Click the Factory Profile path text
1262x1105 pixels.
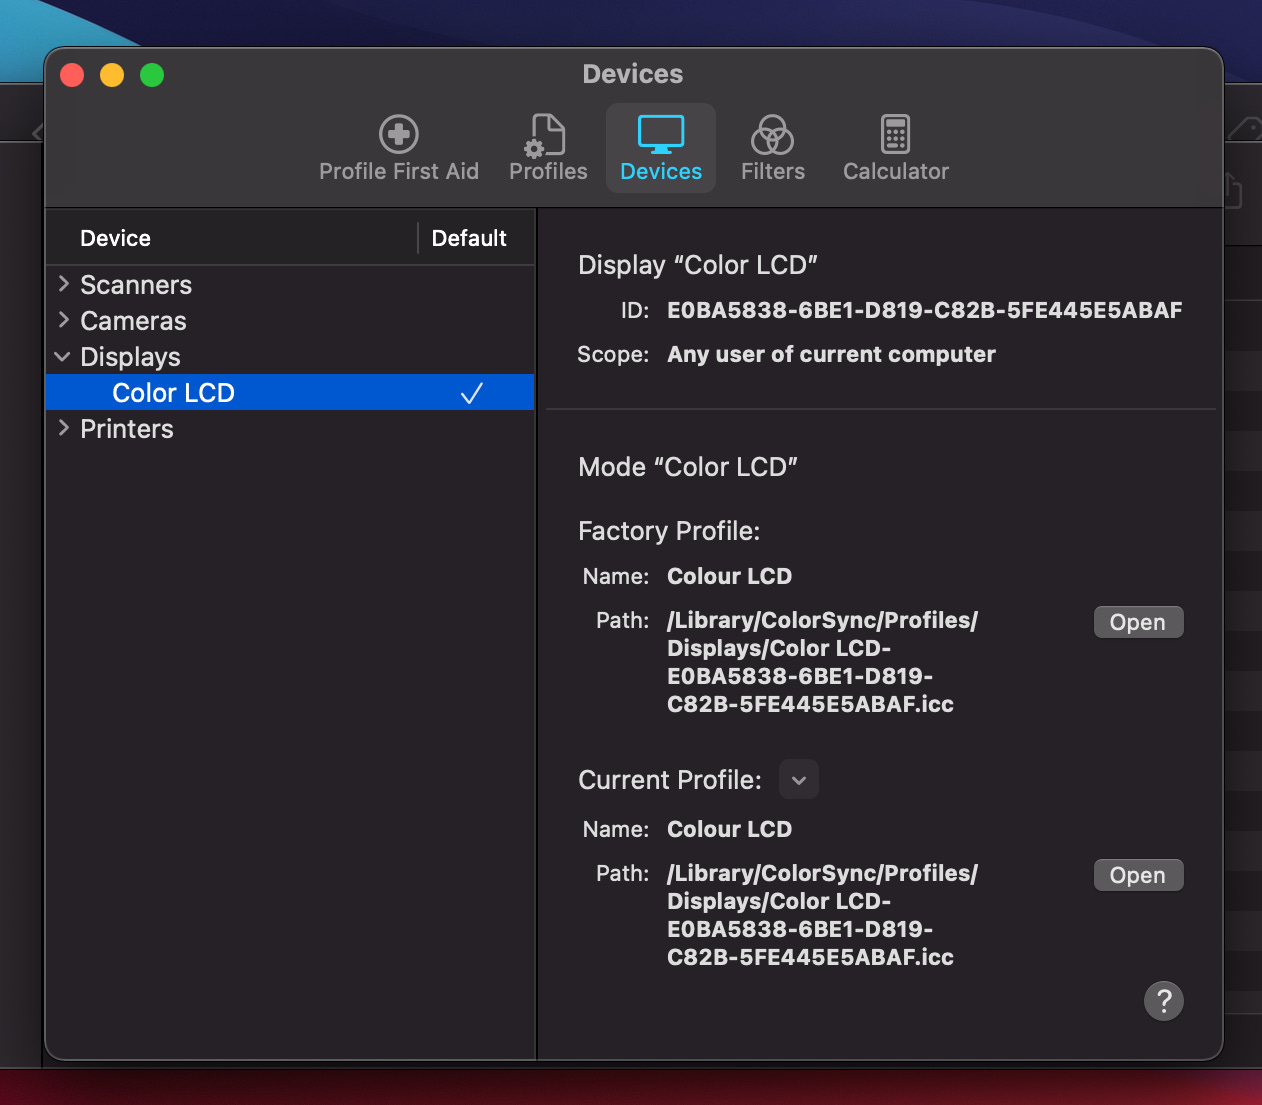click(822, 662)
